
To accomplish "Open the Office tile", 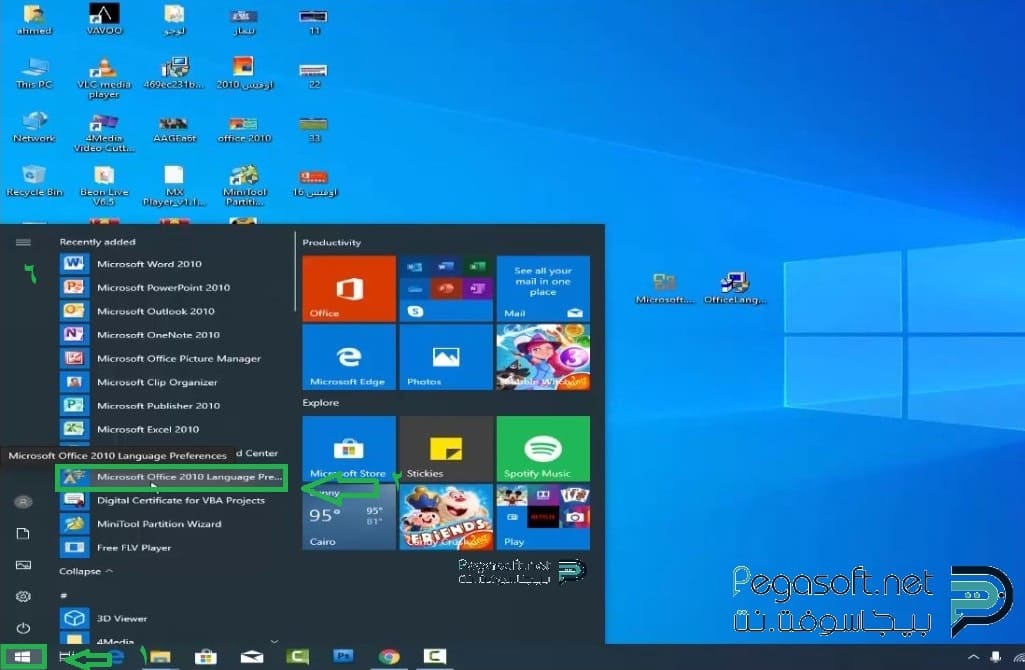I will click(349, 288).
